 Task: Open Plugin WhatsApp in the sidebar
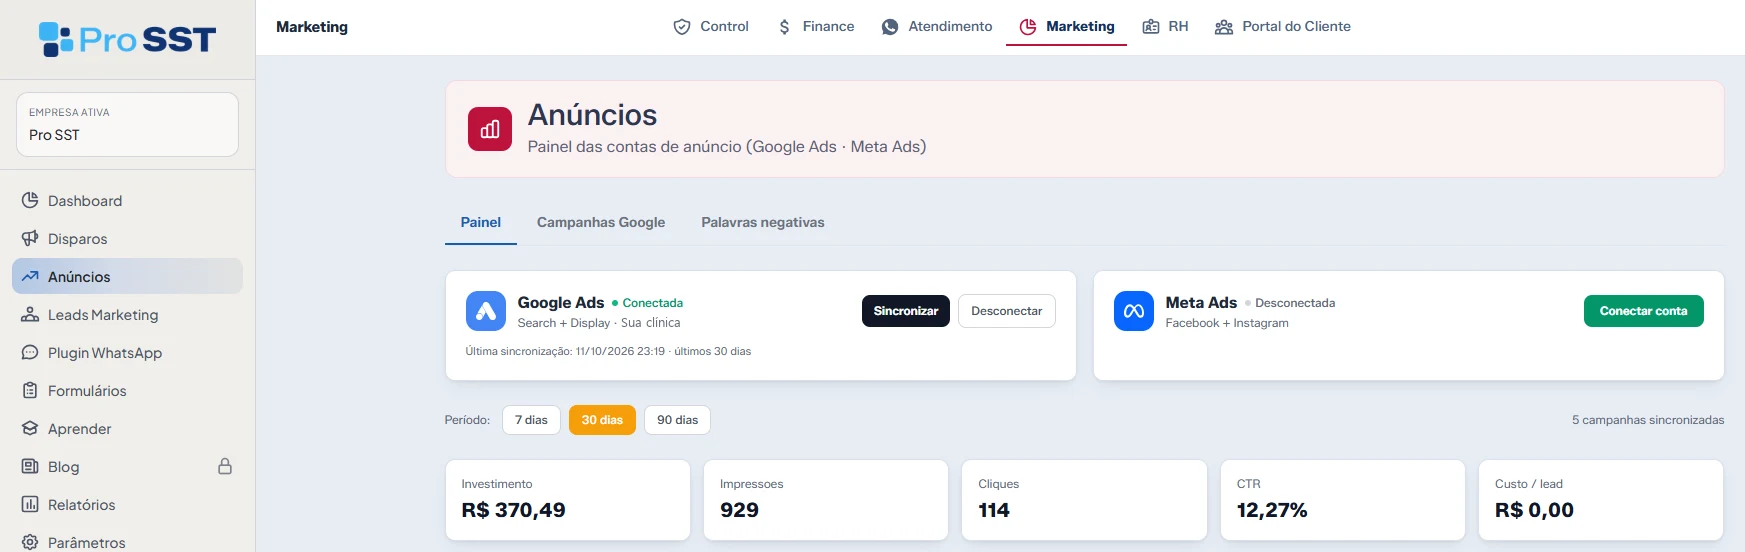click(x=127, y=352)
